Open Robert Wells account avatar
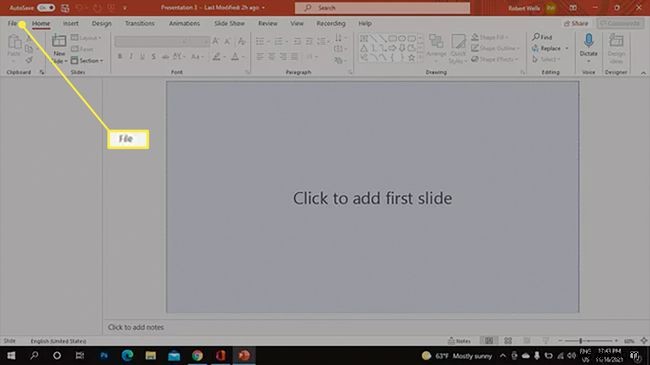Image resolution: width=650 pixels, height=365 pixels. (551, 8)
